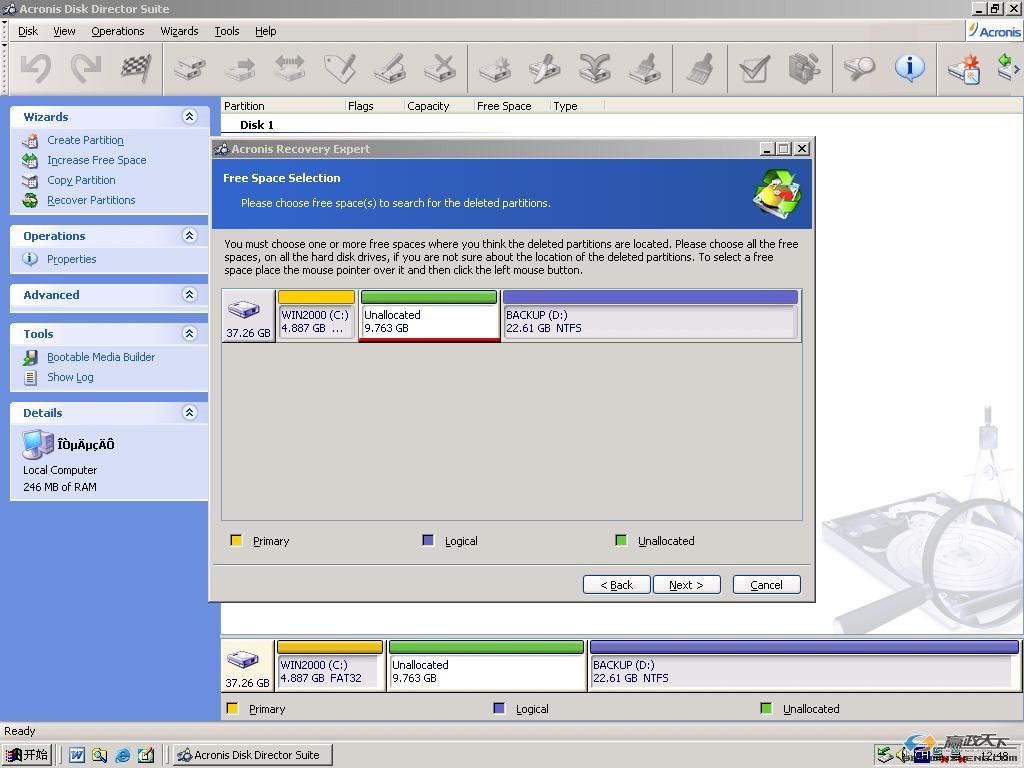Collapse the Details panel
Viewport: 1024px width, 768px height.
[x=189, y=412]
